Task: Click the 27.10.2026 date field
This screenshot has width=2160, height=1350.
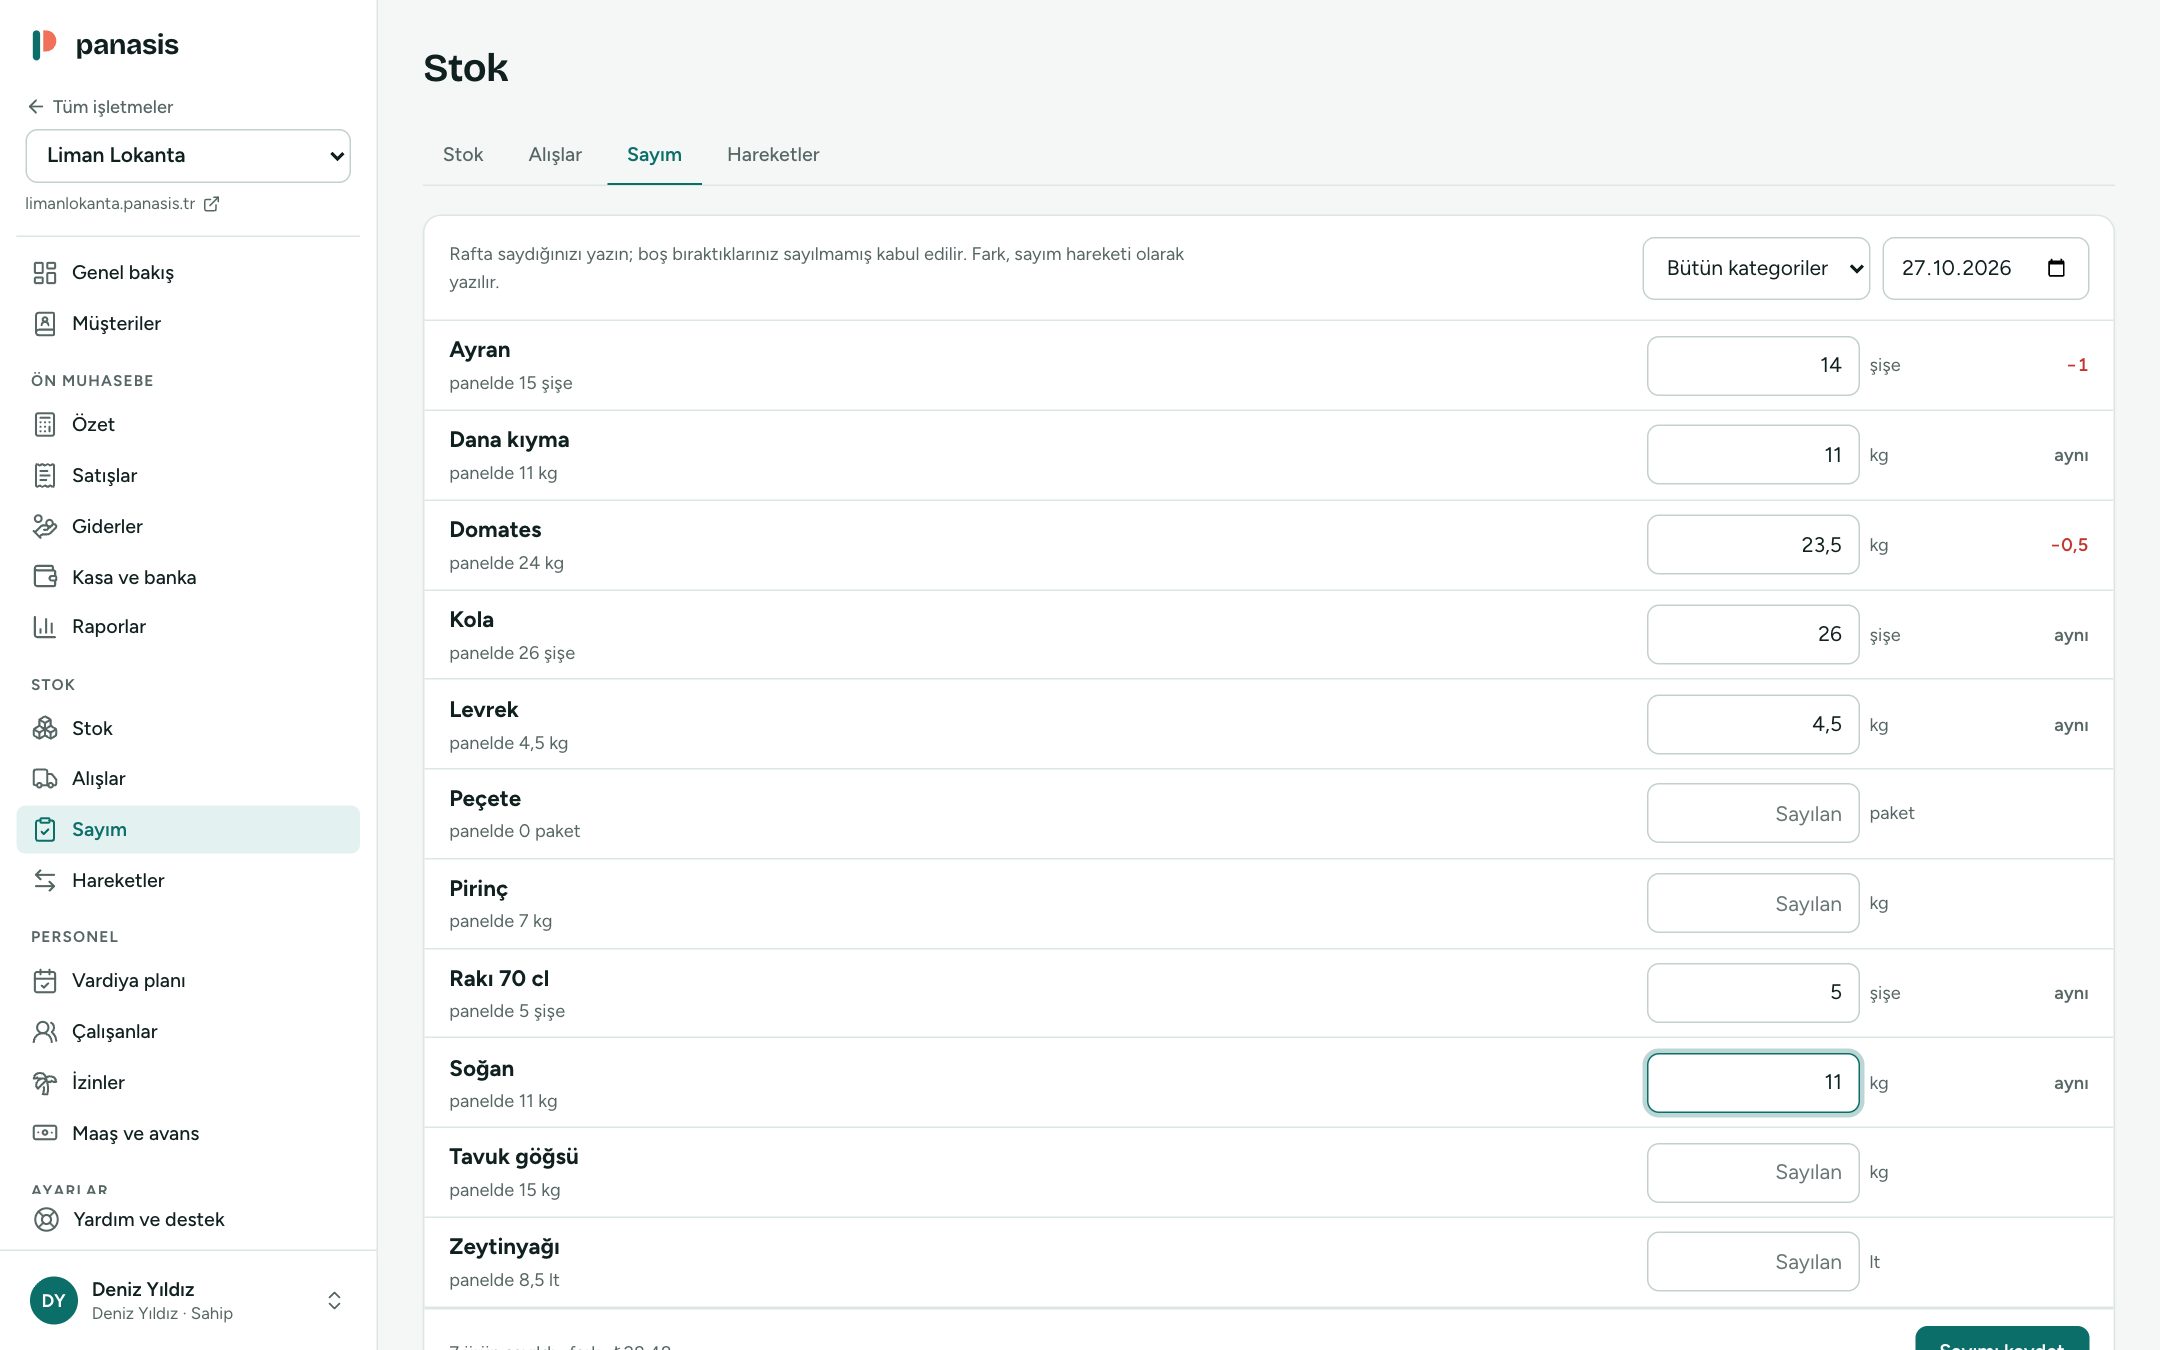Action: [x=1985, y=268]
